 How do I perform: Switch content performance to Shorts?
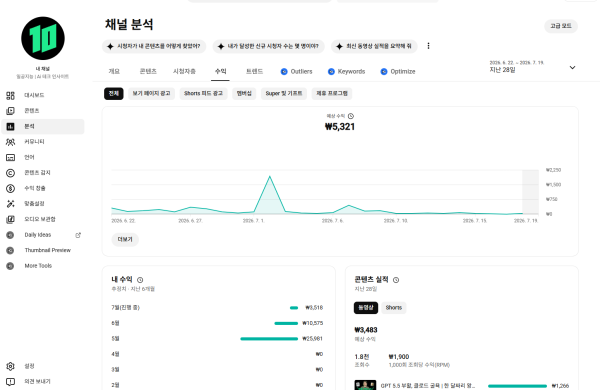394,308
